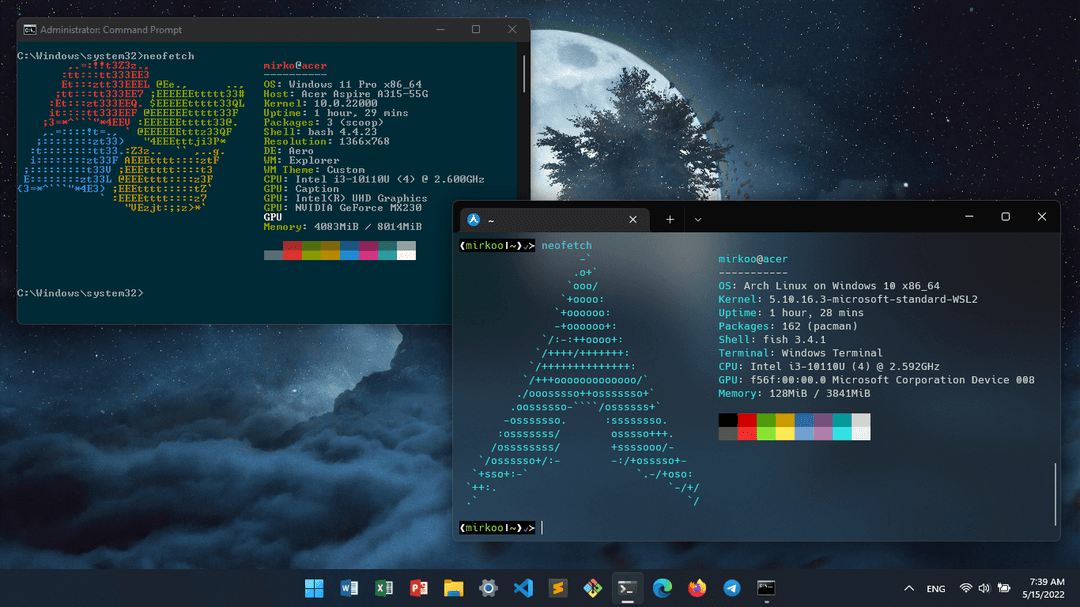Maximize the Windows Terminal window
Viewport: 1080px width, 607px height.
coord(1006,216)
